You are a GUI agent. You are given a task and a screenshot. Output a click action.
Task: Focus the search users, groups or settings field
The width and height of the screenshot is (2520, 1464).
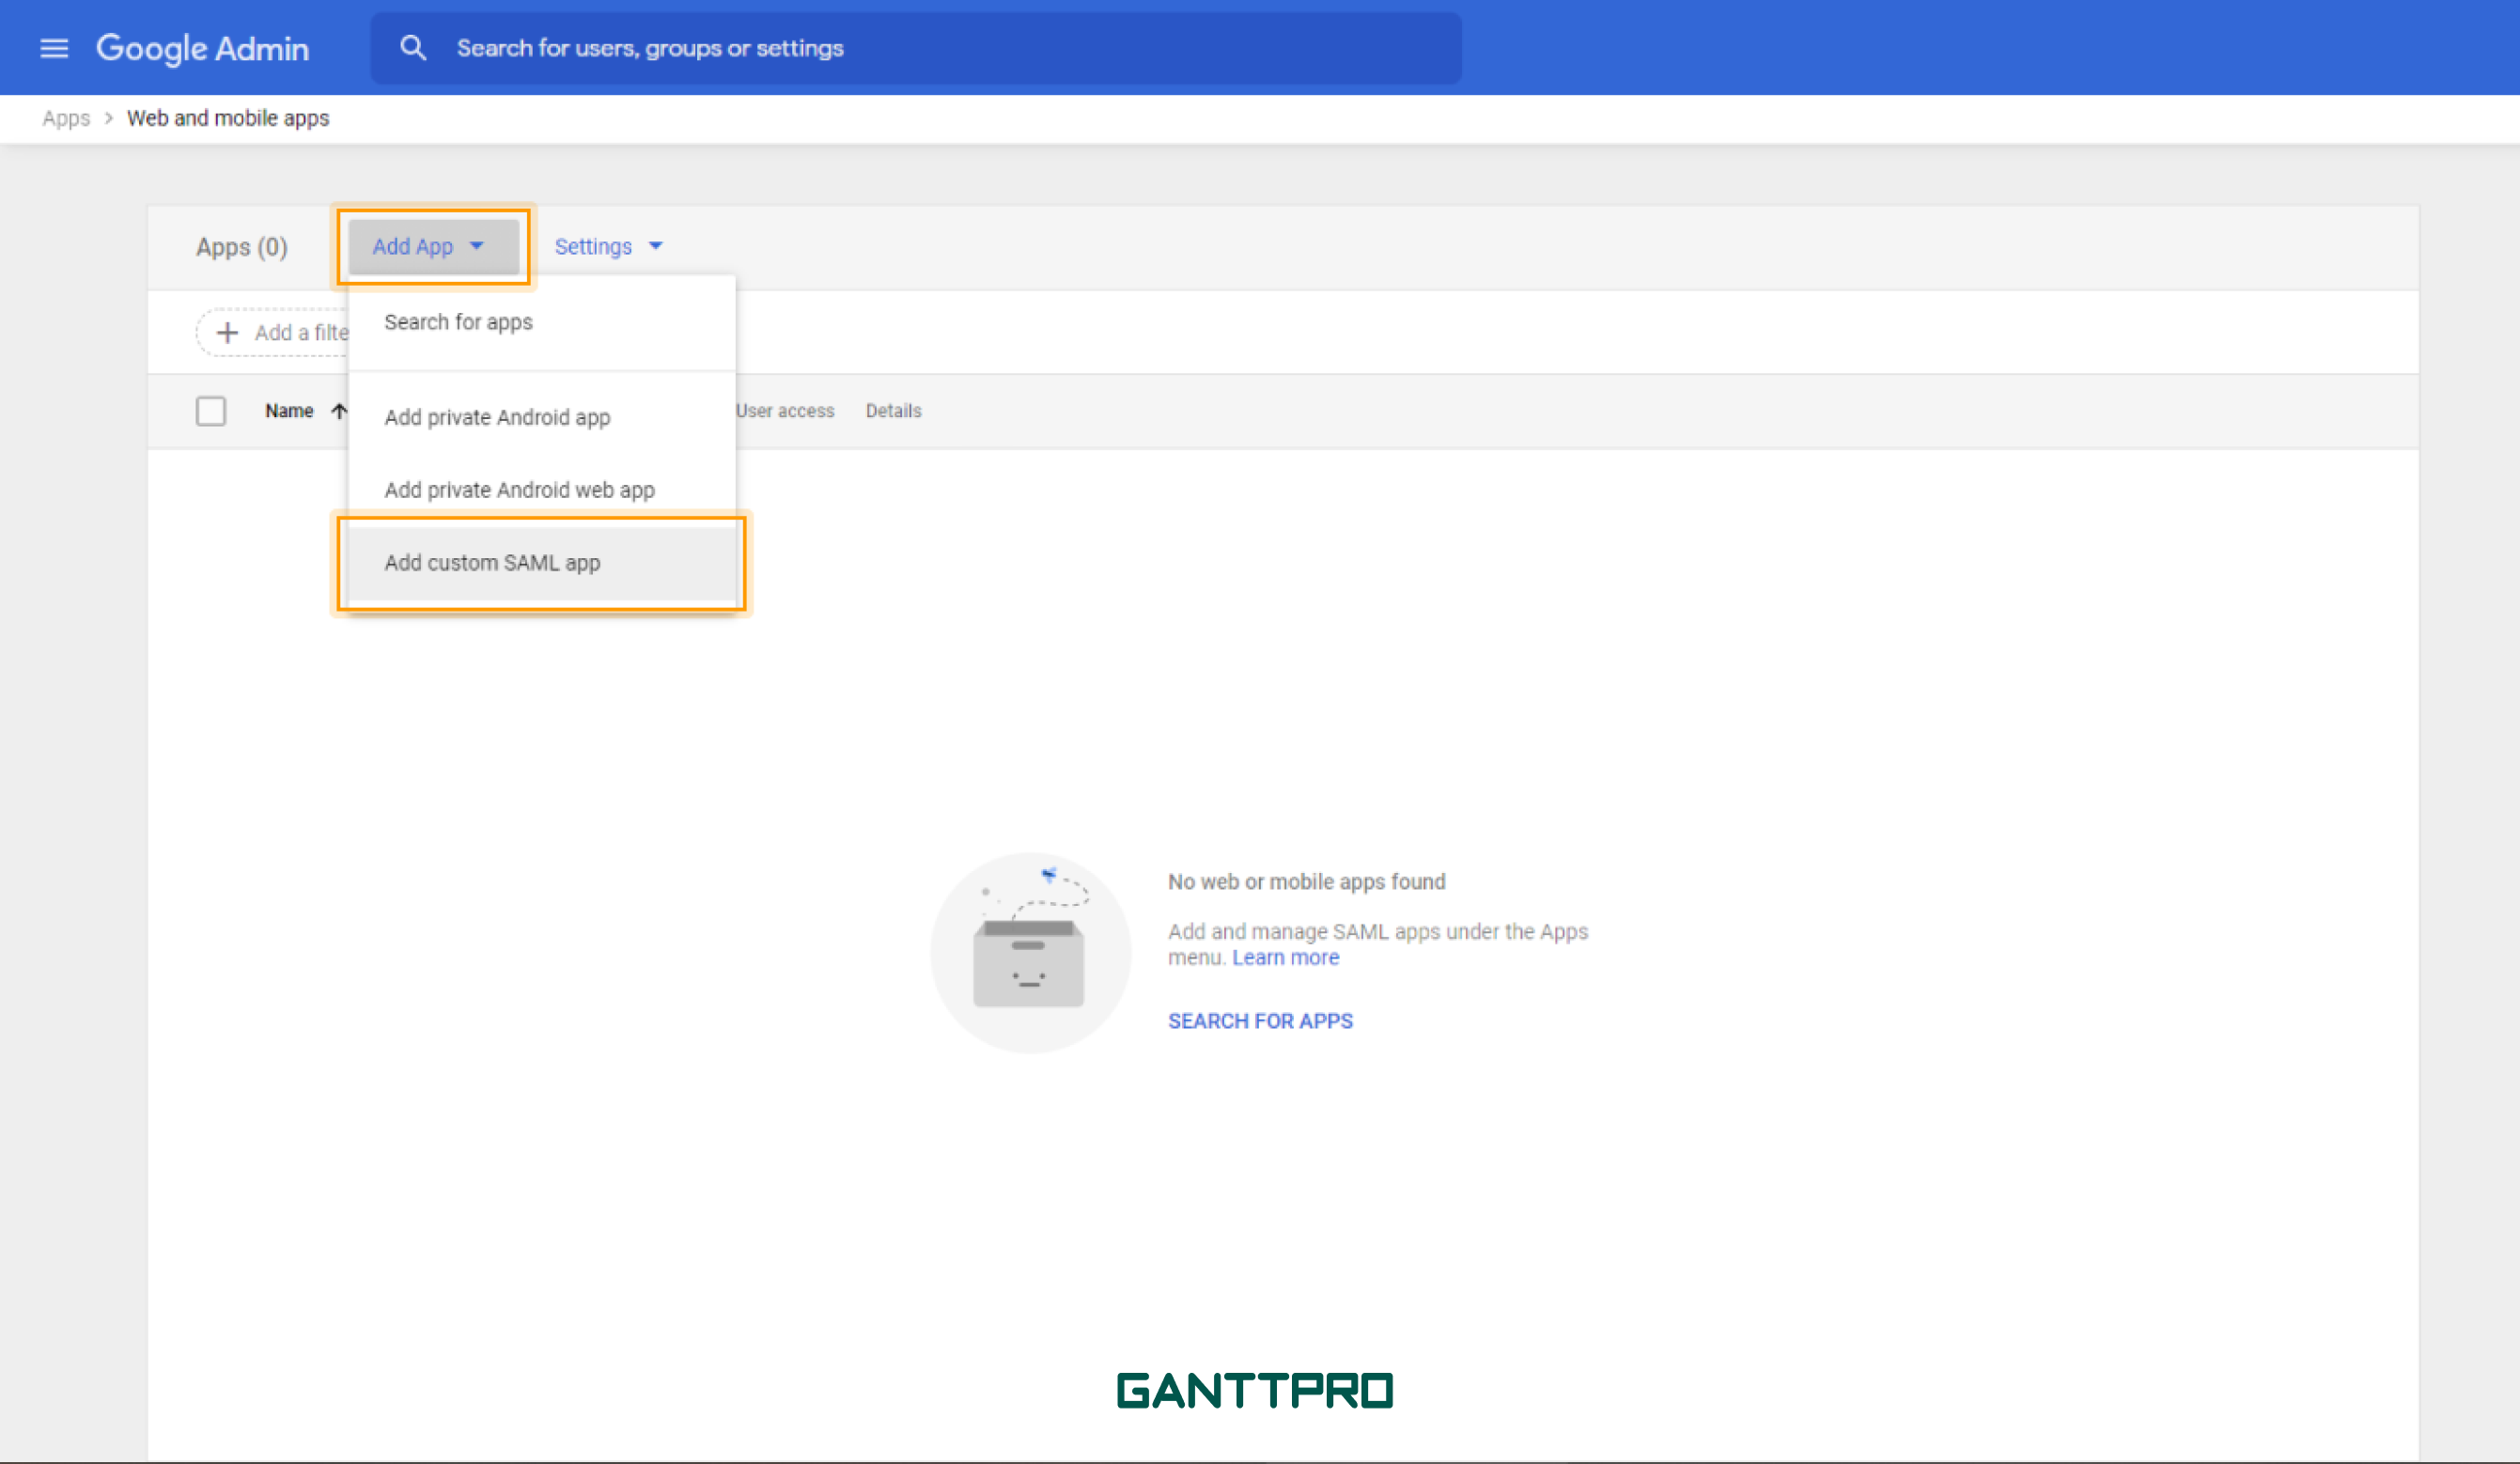pos(915,48)
